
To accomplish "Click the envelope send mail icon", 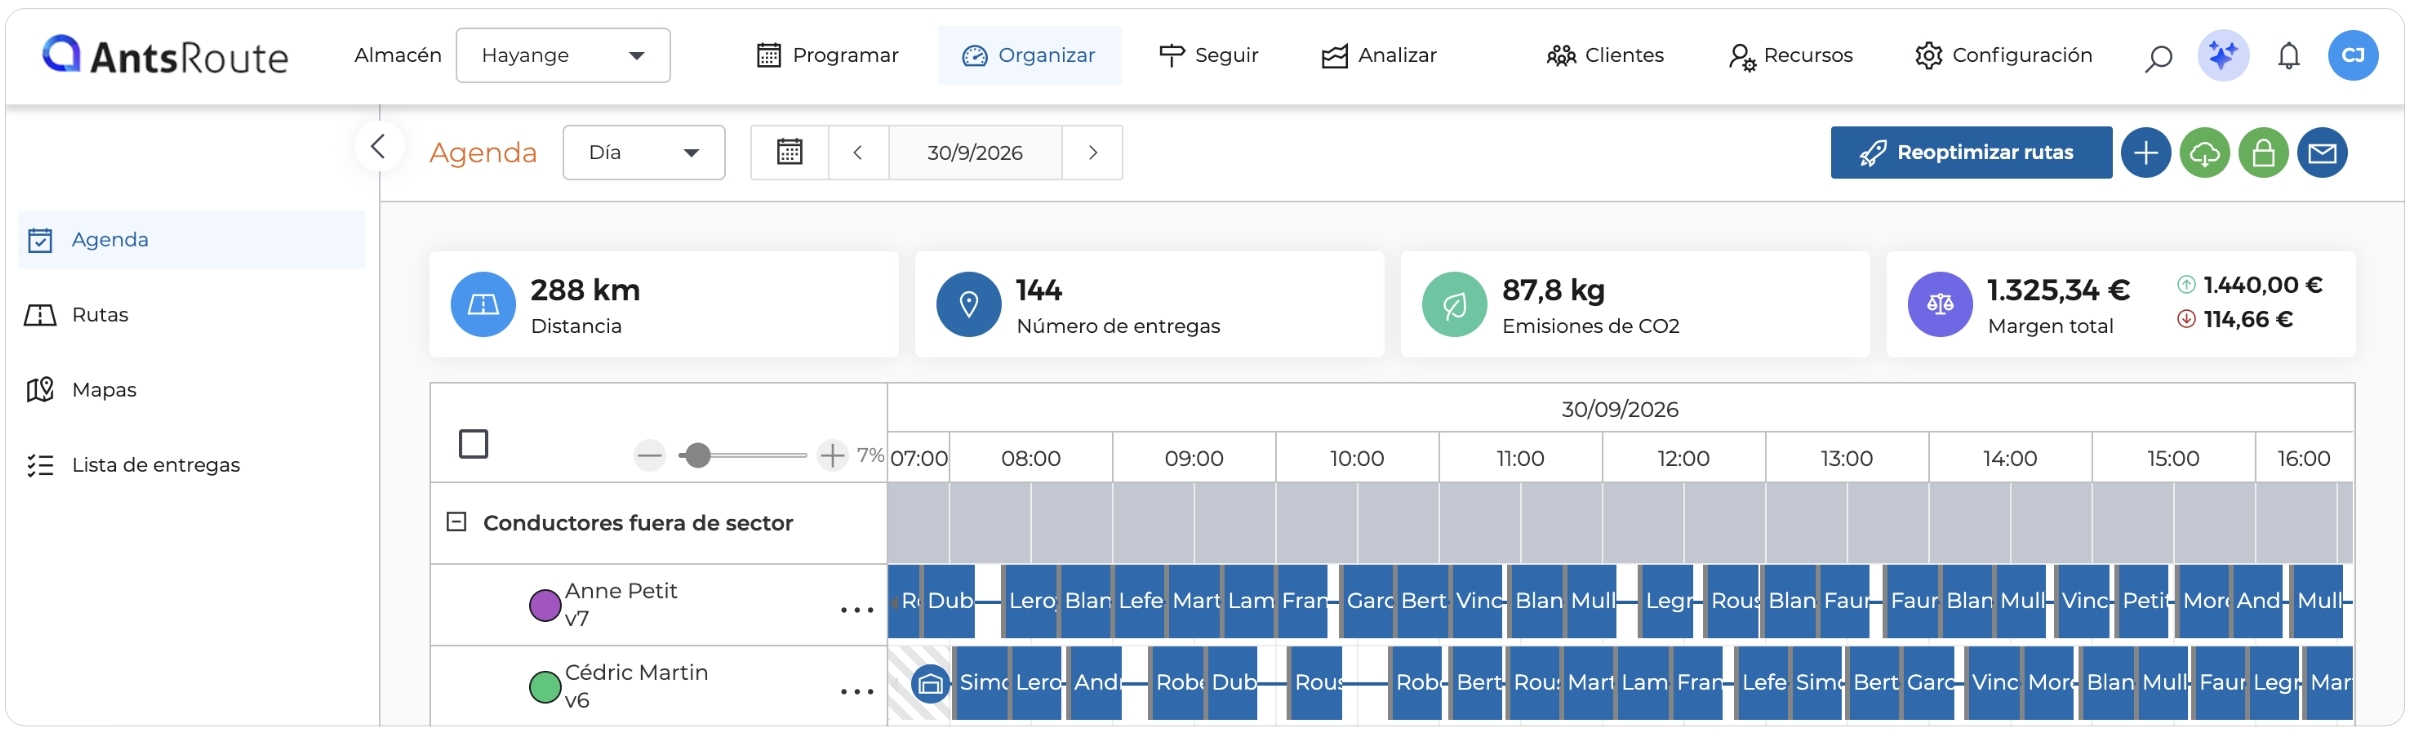I will pos(2323,153).
